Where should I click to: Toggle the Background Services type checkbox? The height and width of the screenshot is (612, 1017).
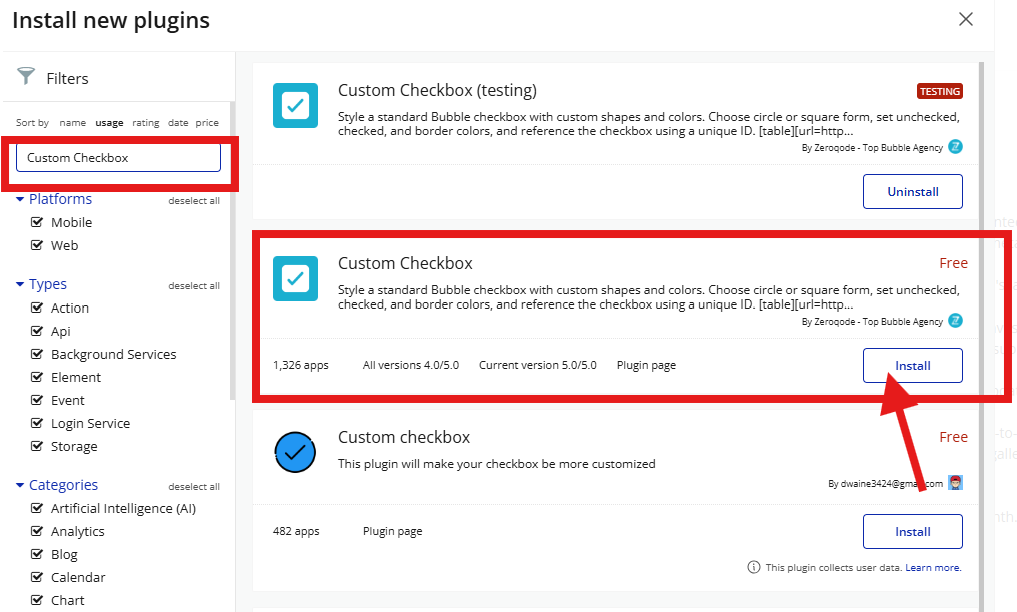point(38,354)
